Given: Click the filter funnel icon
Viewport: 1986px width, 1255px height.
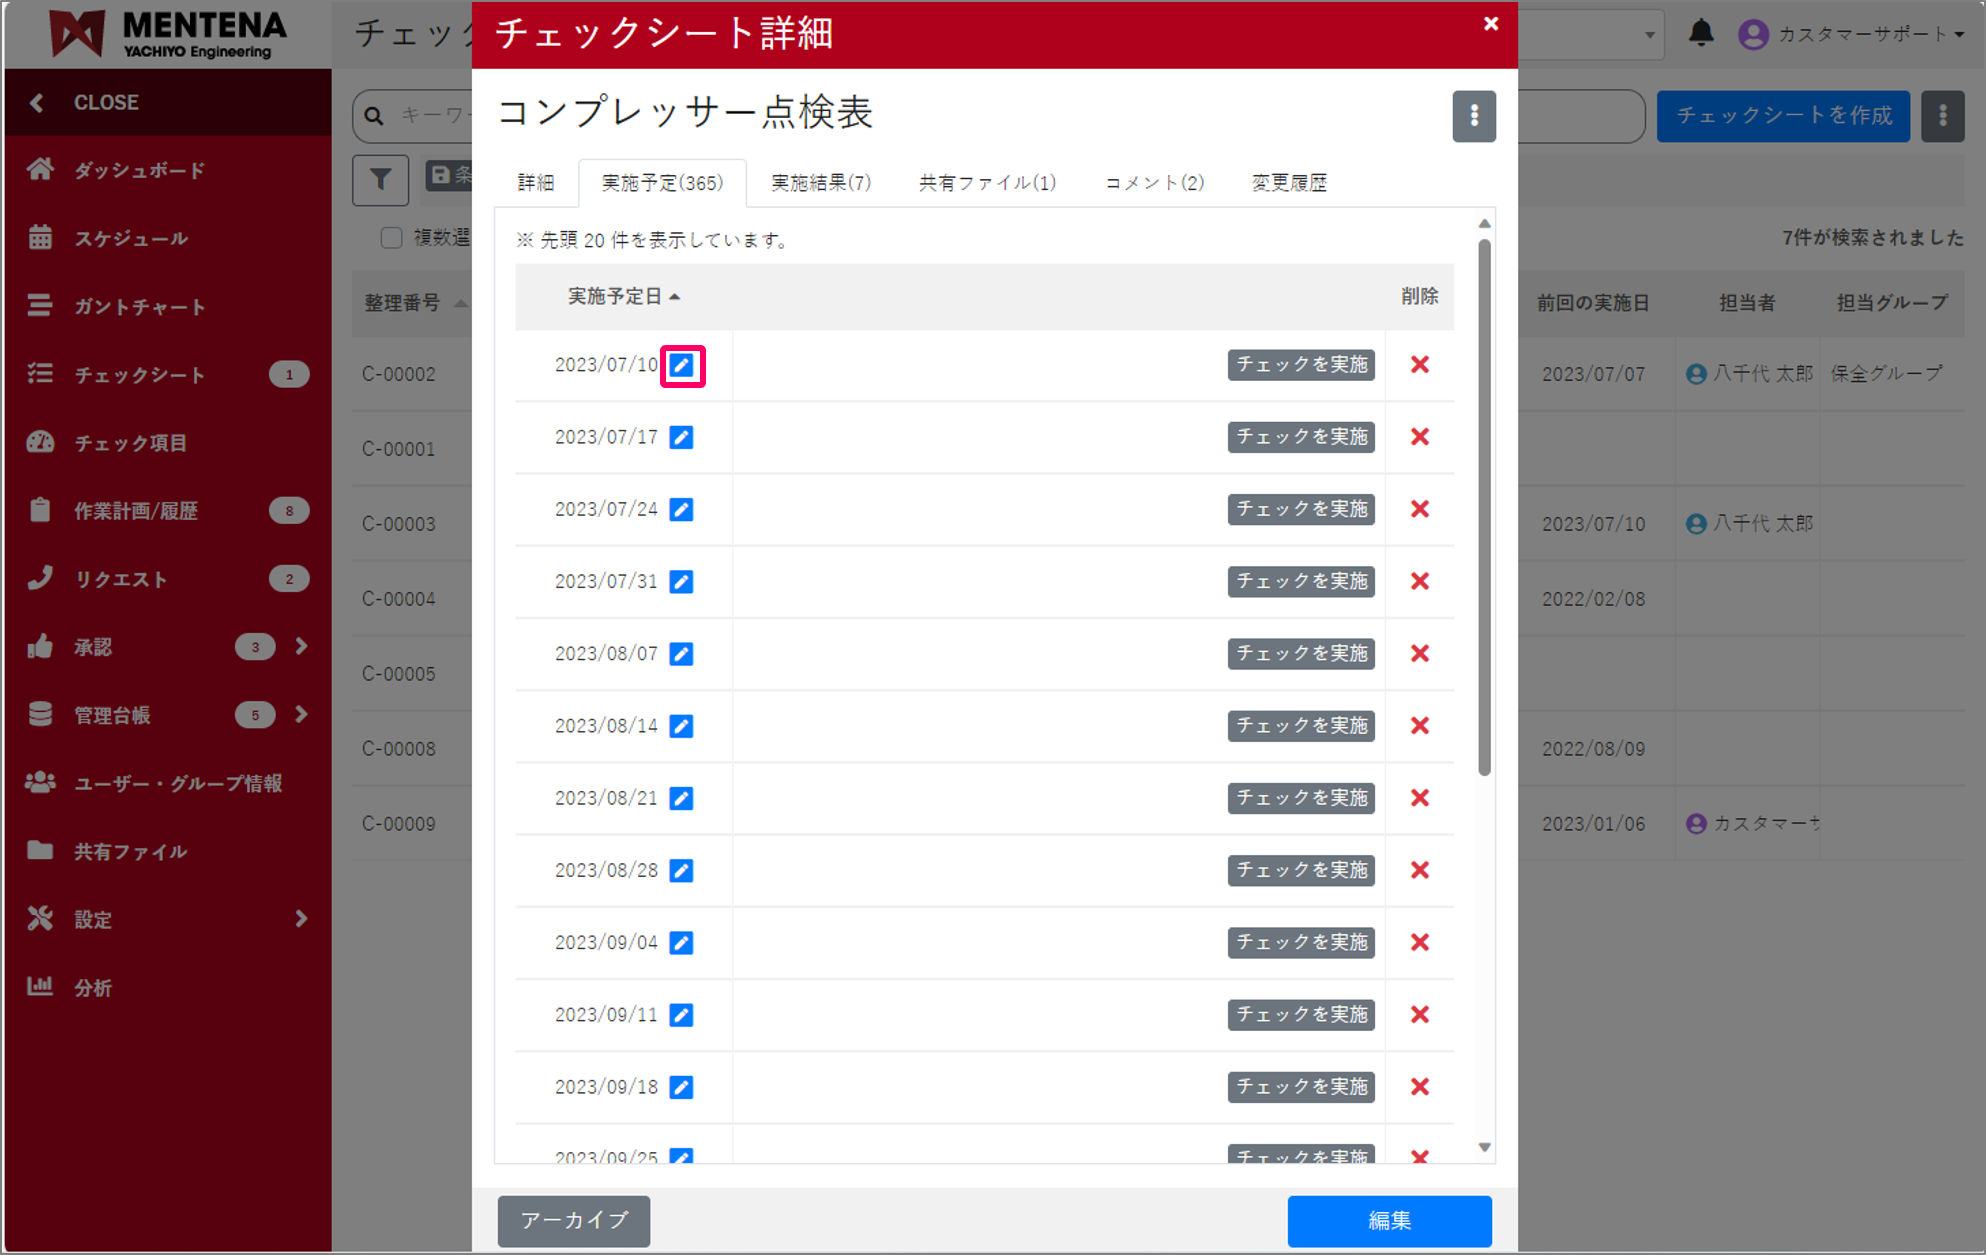Looking at the screenshot, I should click(380, 180).
